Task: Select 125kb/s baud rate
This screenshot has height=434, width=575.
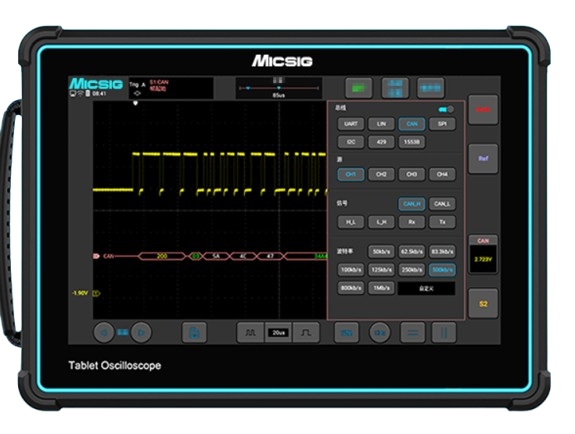Action: click(381, 270)
